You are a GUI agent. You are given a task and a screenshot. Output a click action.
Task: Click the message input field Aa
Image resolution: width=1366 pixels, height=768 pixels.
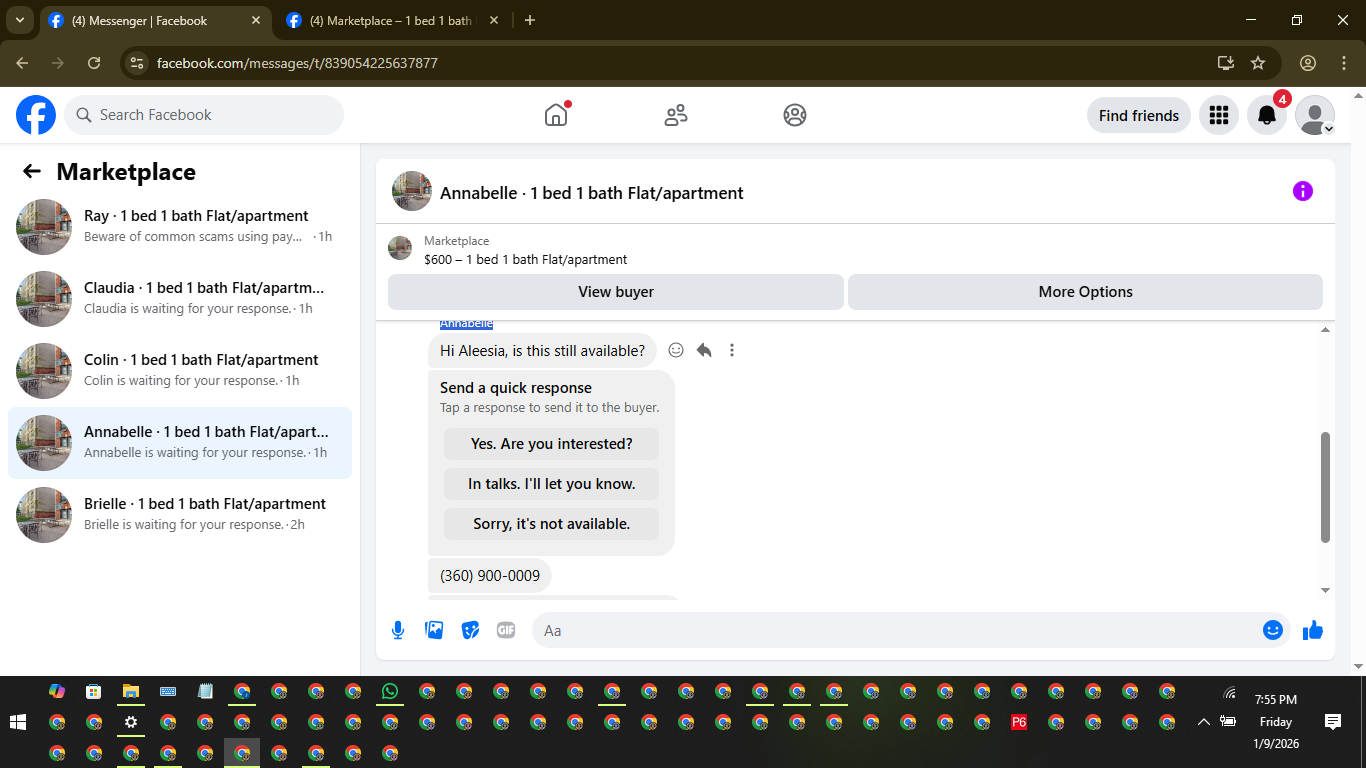897,630
